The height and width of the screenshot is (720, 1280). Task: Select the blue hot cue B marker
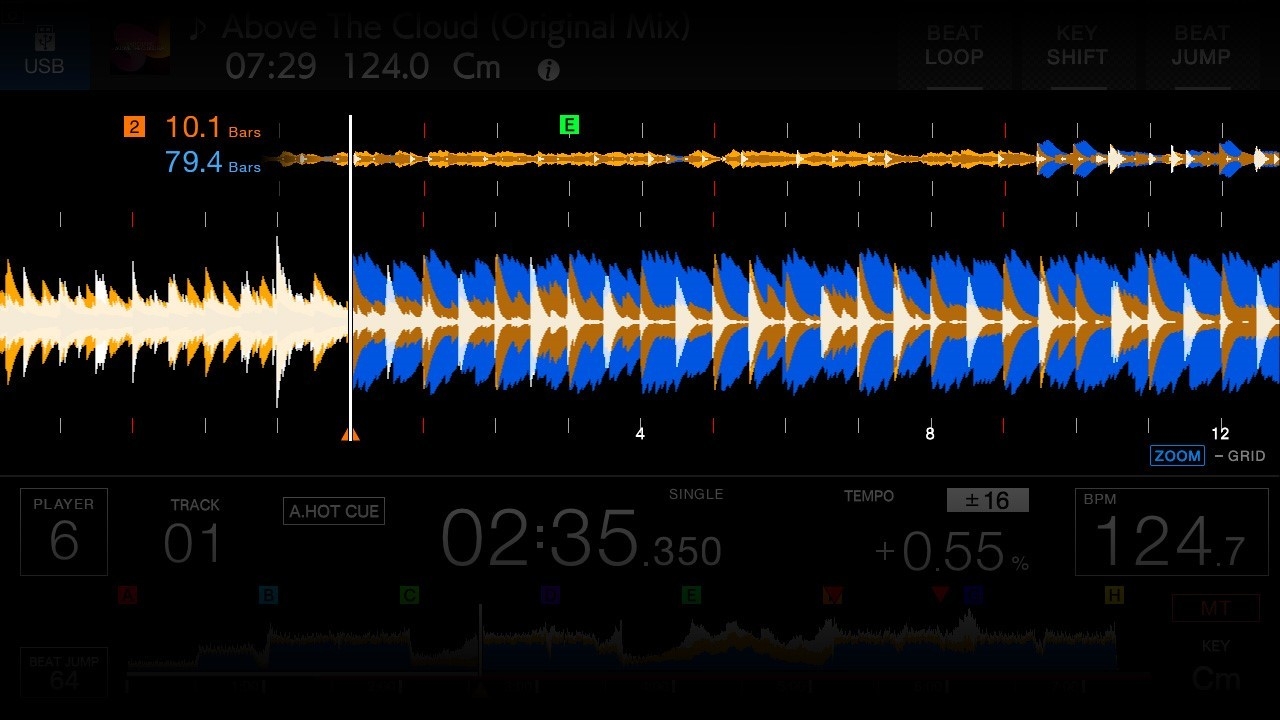click(x=268, y=595)
